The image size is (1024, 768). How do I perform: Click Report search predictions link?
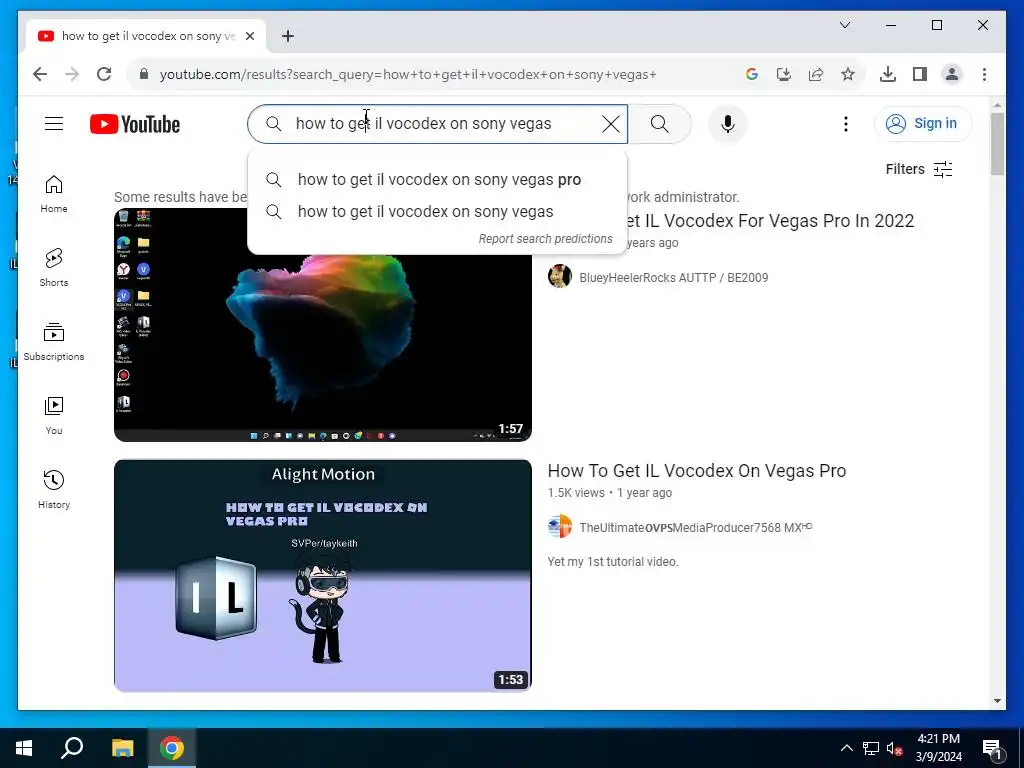click(x=545, y=239)
